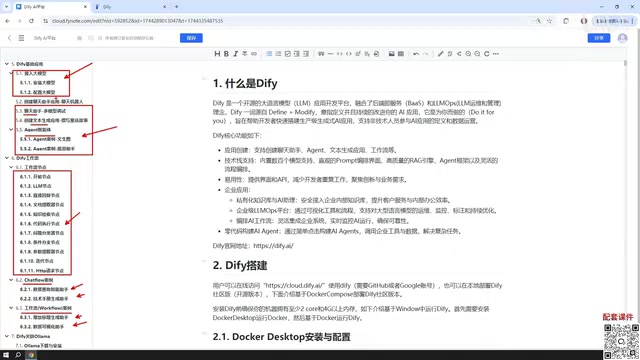
Task: Click heading 1. 什么是Dify
Action: tap(245, 84)
